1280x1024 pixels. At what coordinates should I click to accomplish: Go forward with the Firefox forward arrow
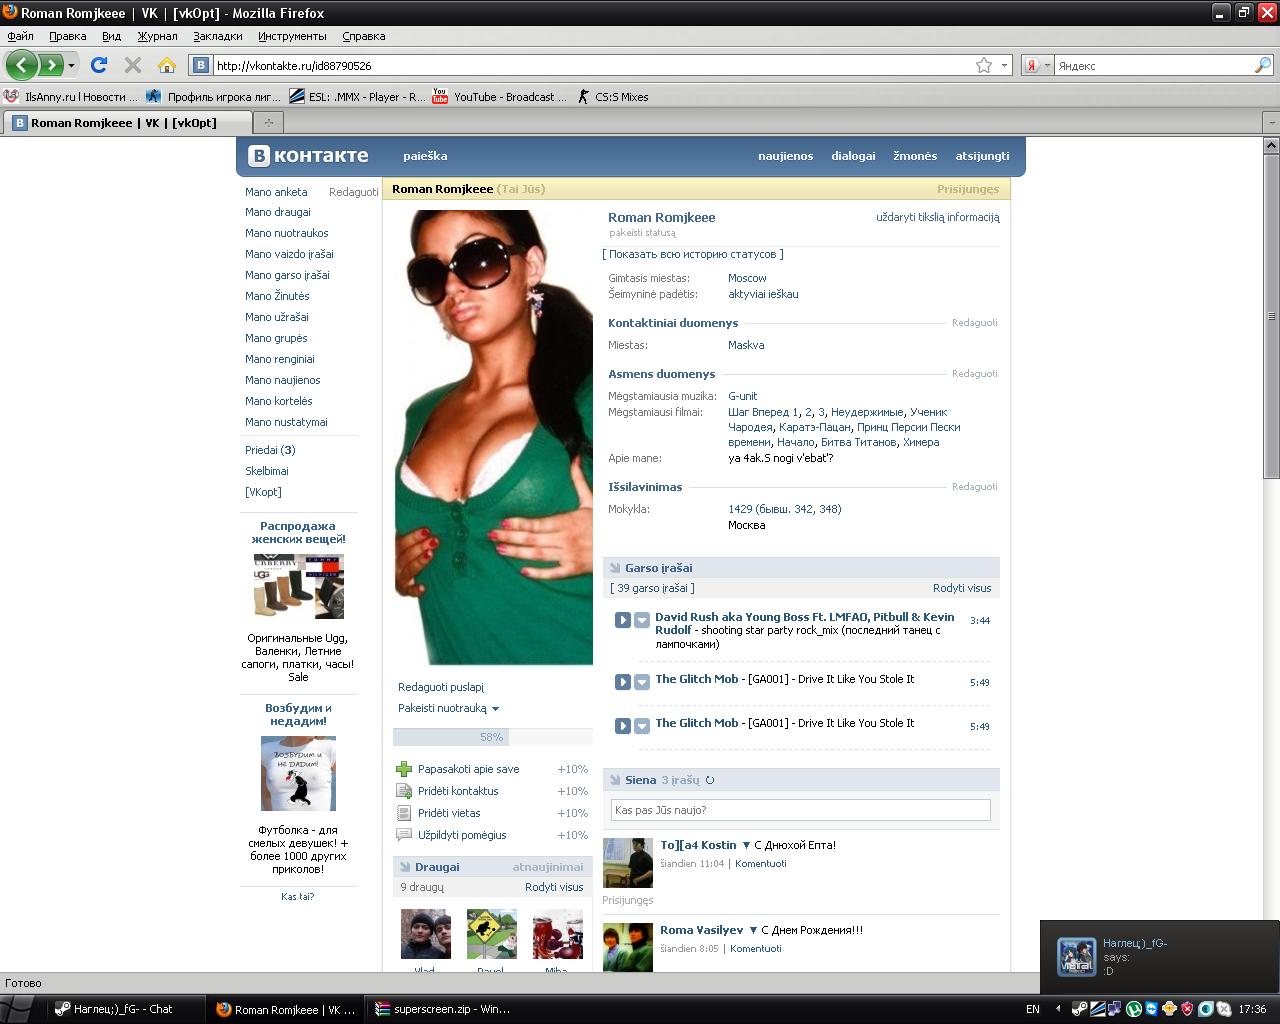click(x=50, y=65)
